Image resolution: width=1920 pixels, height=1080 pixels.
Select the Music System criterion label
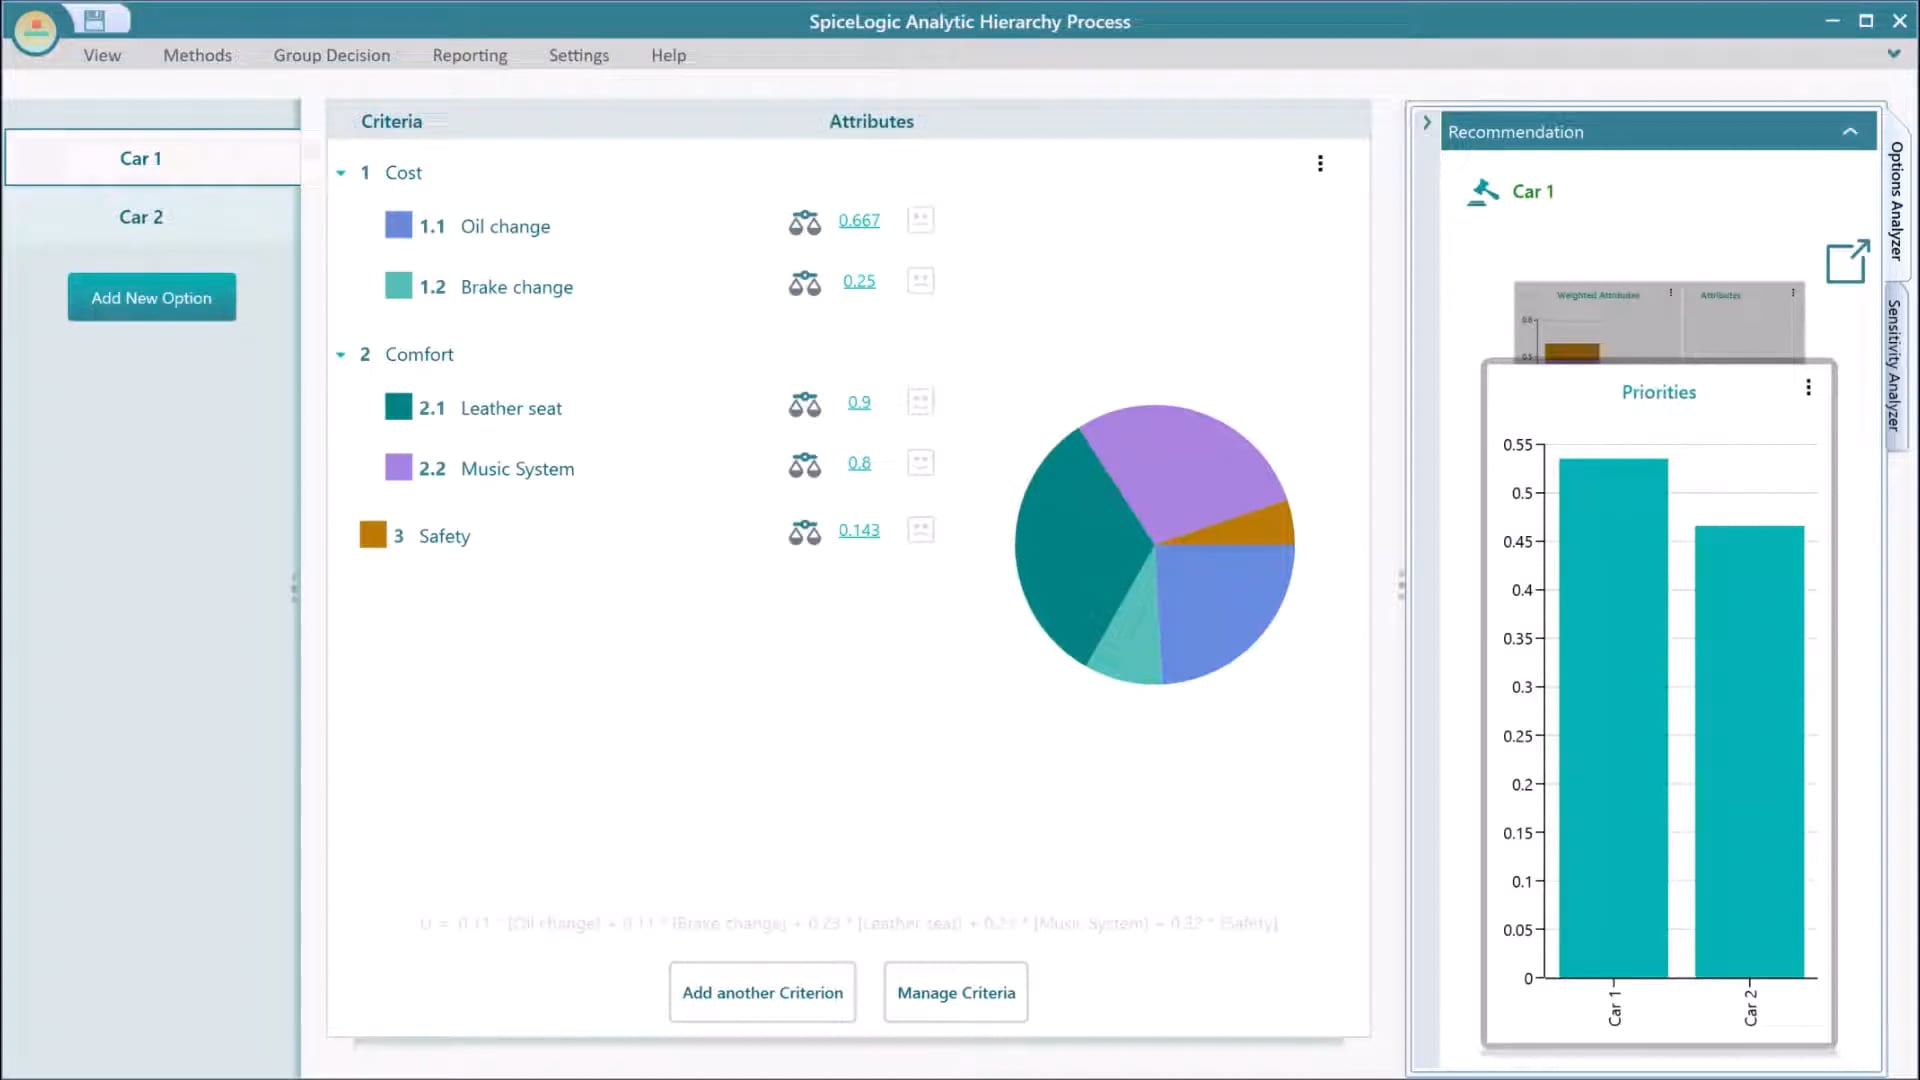(517, 469)
